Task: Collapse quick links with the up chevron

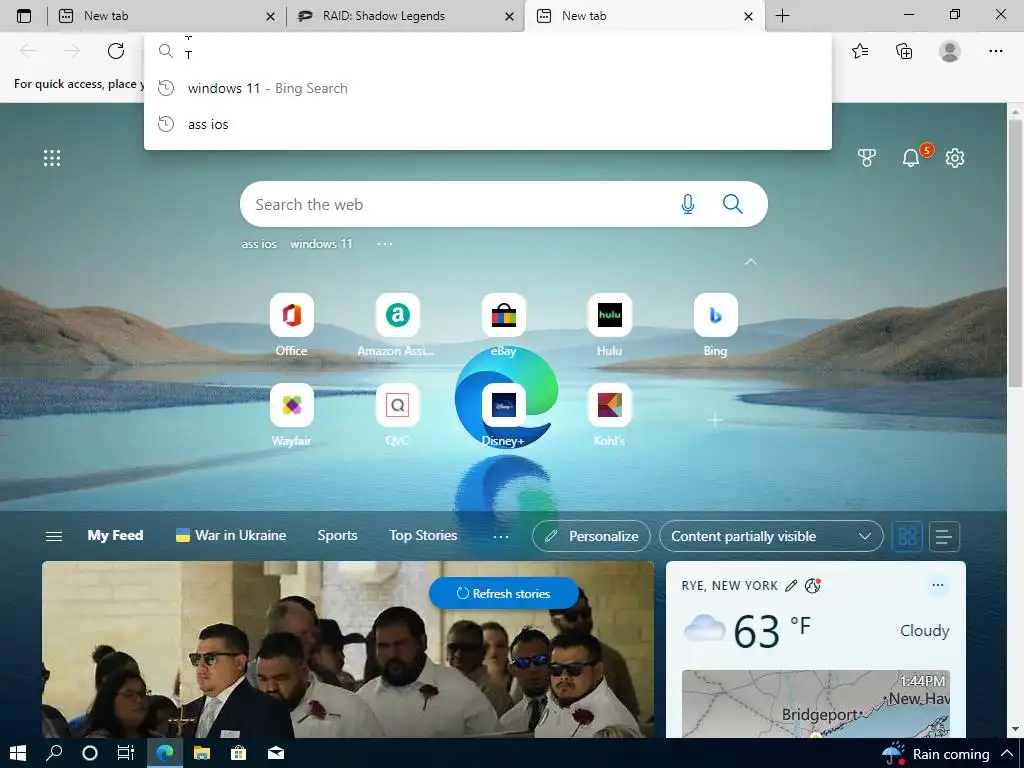Action: [751, 262]
